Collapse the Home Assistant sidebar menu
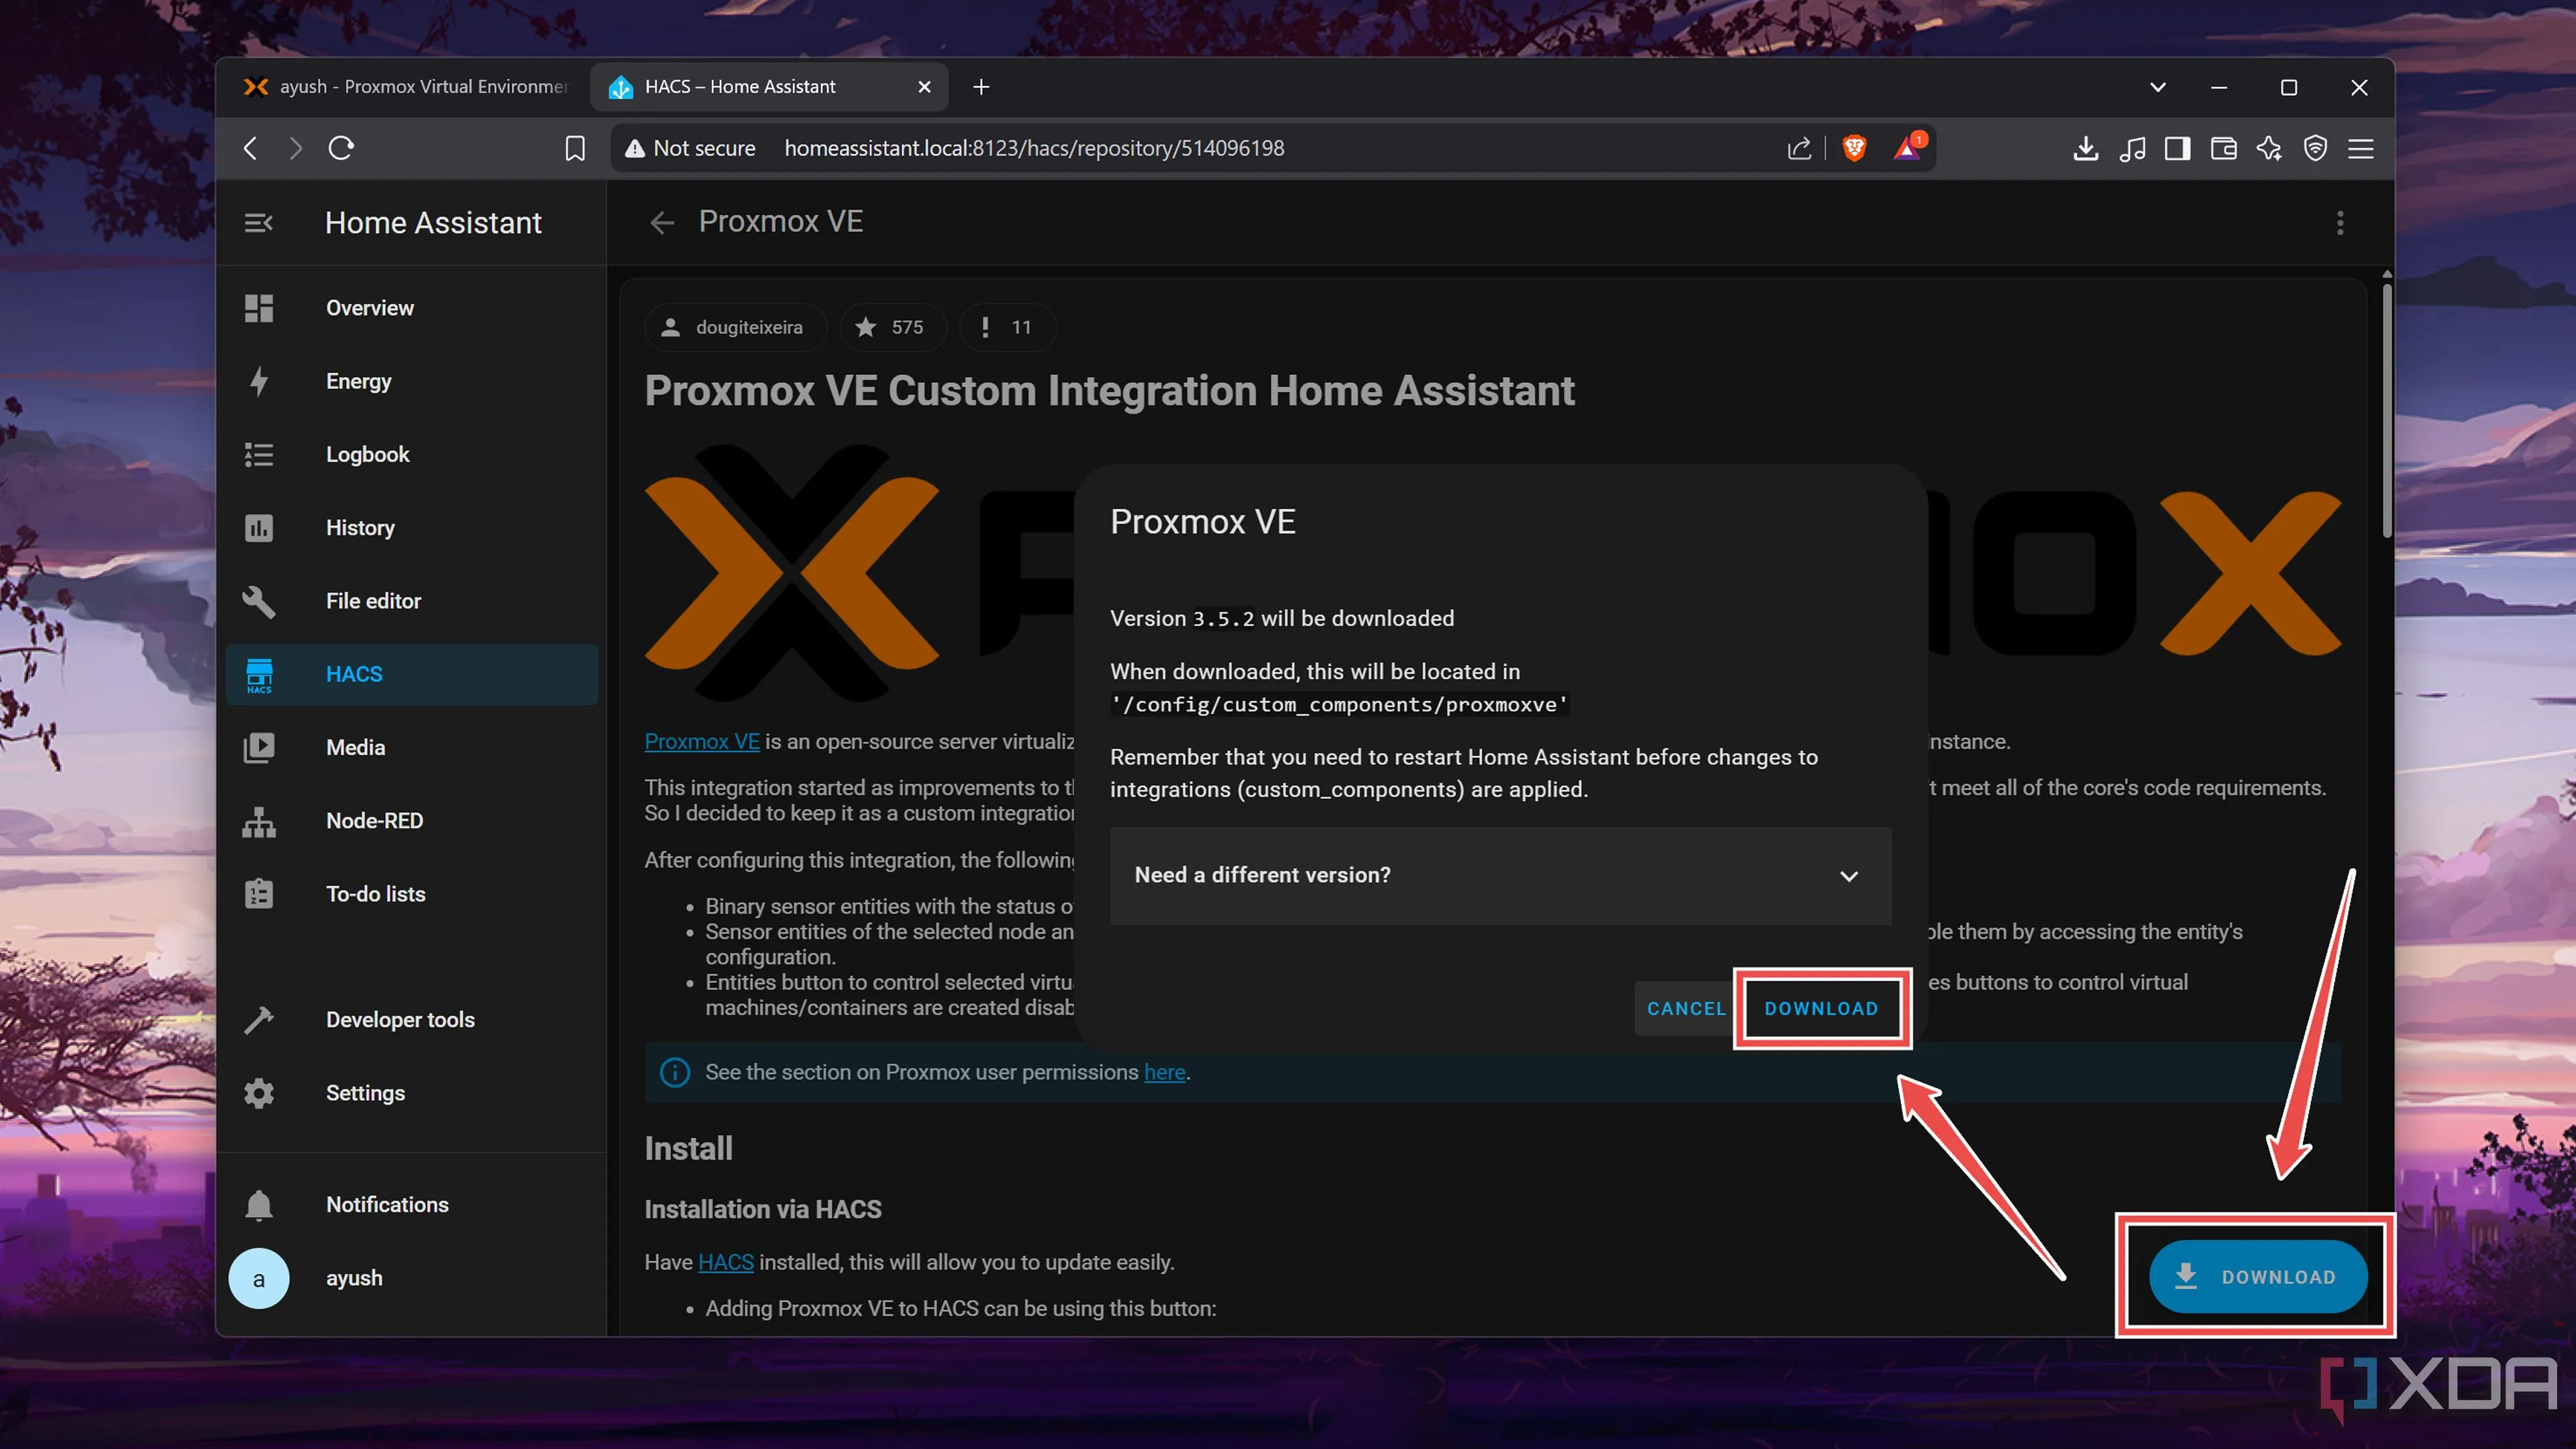2576x1449 pixels. point(258,222)
